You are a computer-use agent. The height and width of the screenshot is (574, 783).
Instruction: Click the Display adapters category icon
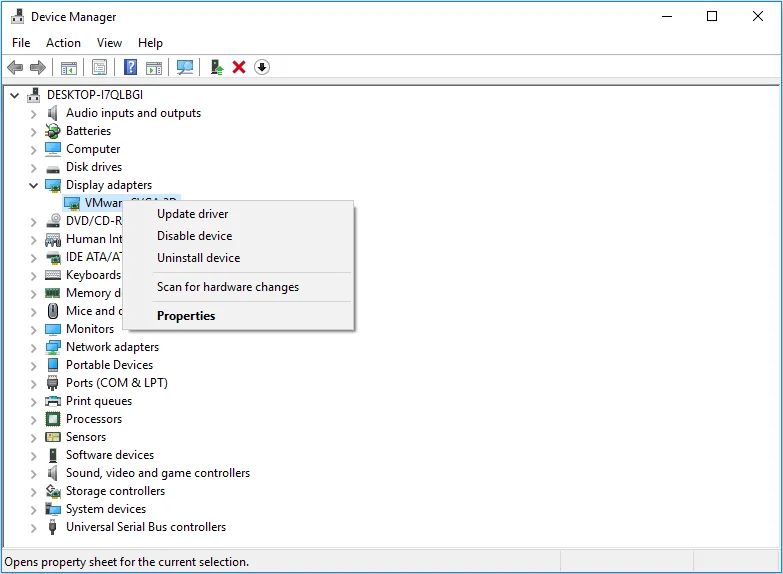point(52,185)
